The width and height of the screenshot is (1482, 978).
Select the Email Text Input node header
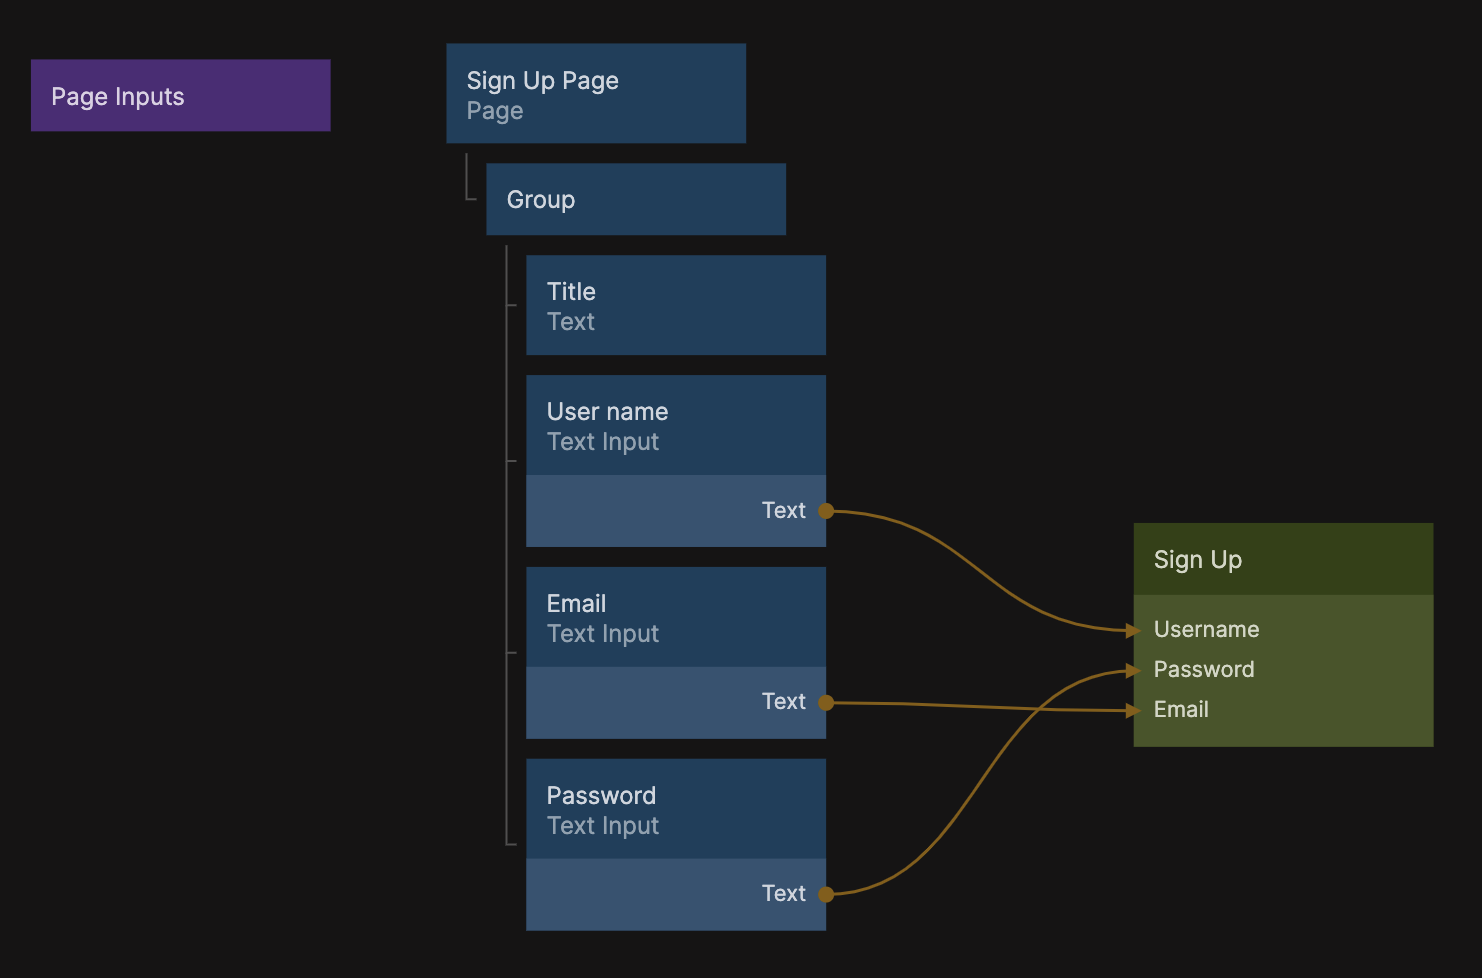tap(675, 618)
